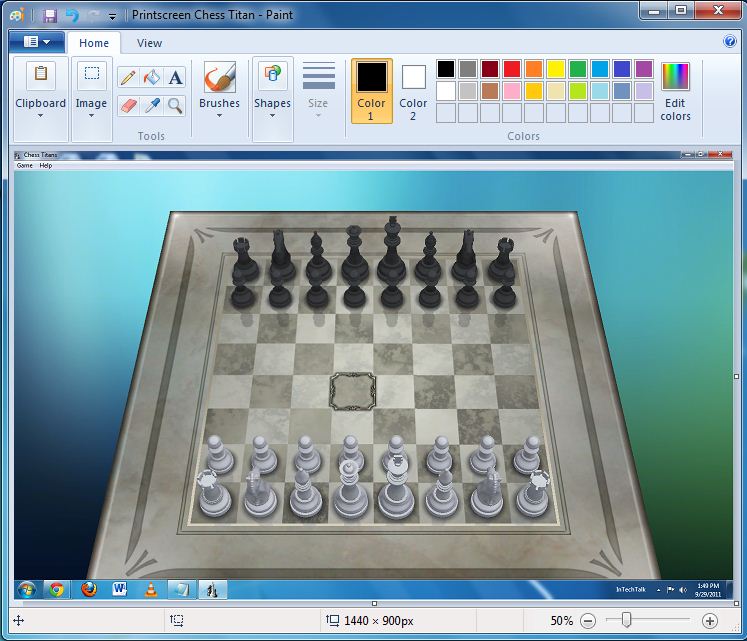The width and height of the screenshot is (747, 641).
Task: Expand the Shapes dropdown arrow
Action: (272, 116)
